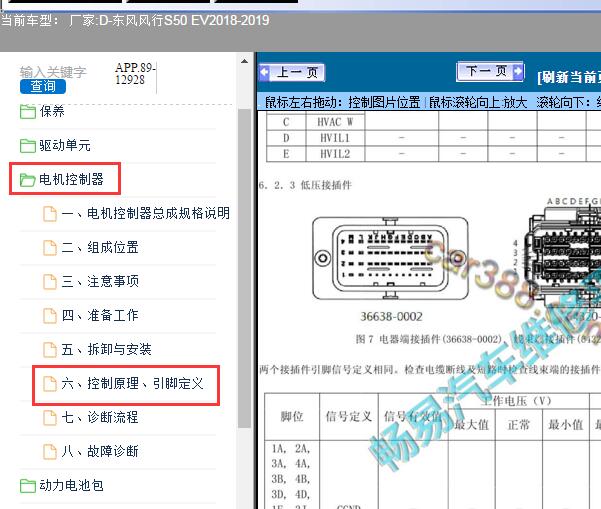The height and width of the screenshot is (509, 601).
Task: Click the 脚位 table header
Action: click(292, 416)
